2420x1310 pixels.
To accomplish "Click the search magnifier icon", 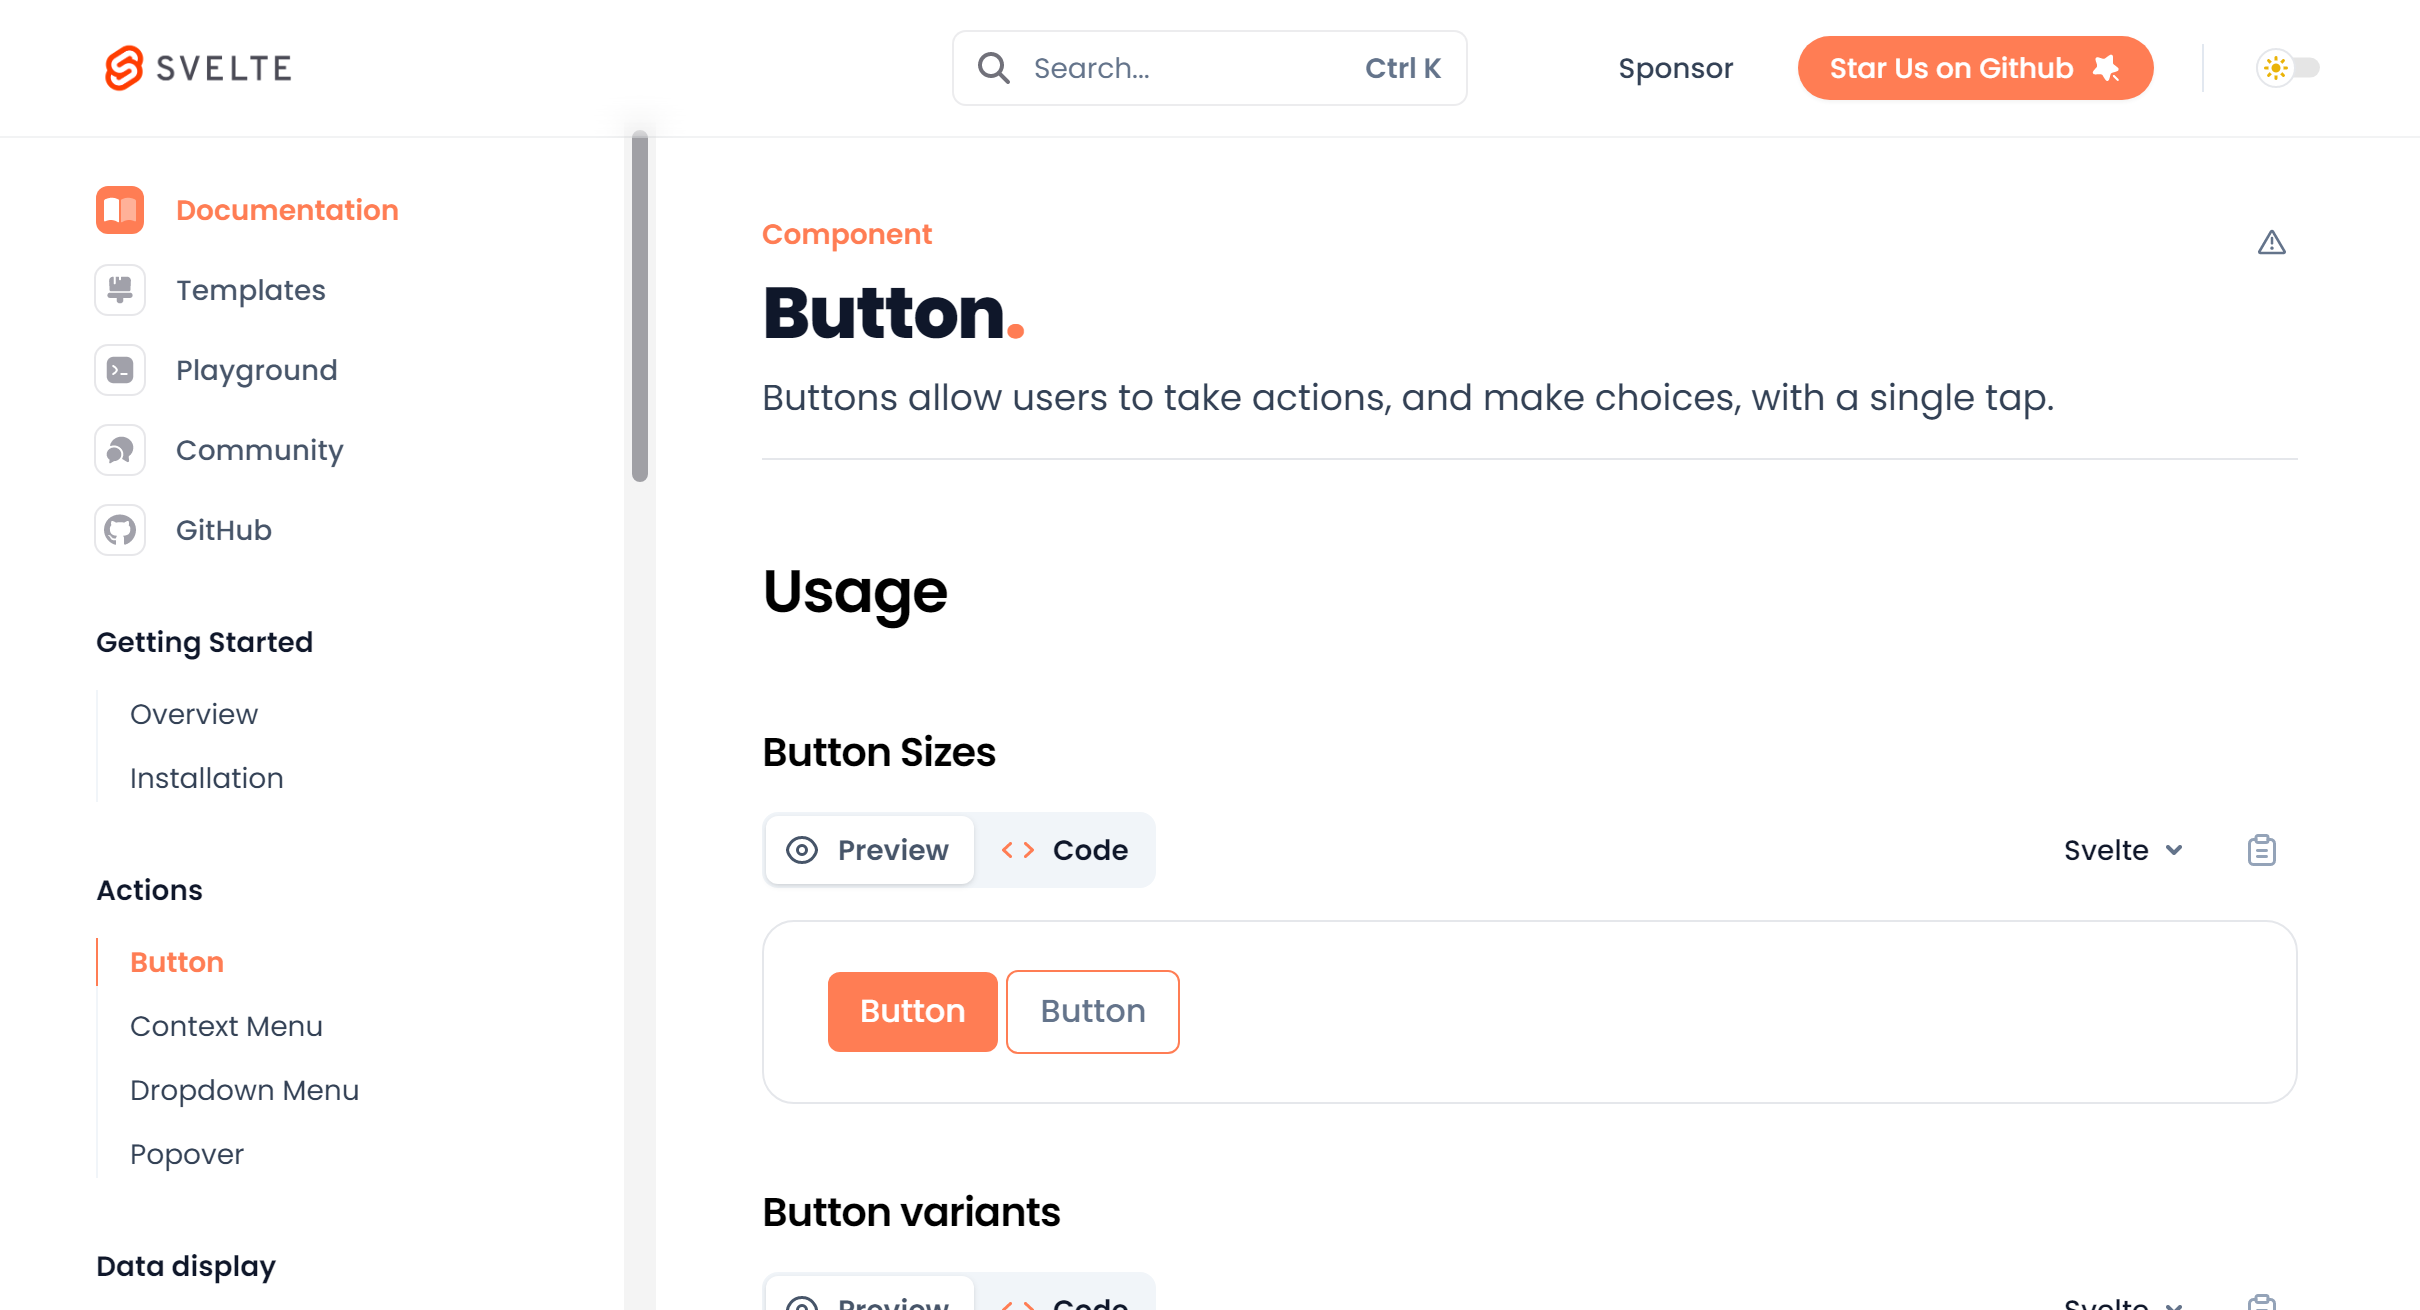I will click(x=993, y=68).
